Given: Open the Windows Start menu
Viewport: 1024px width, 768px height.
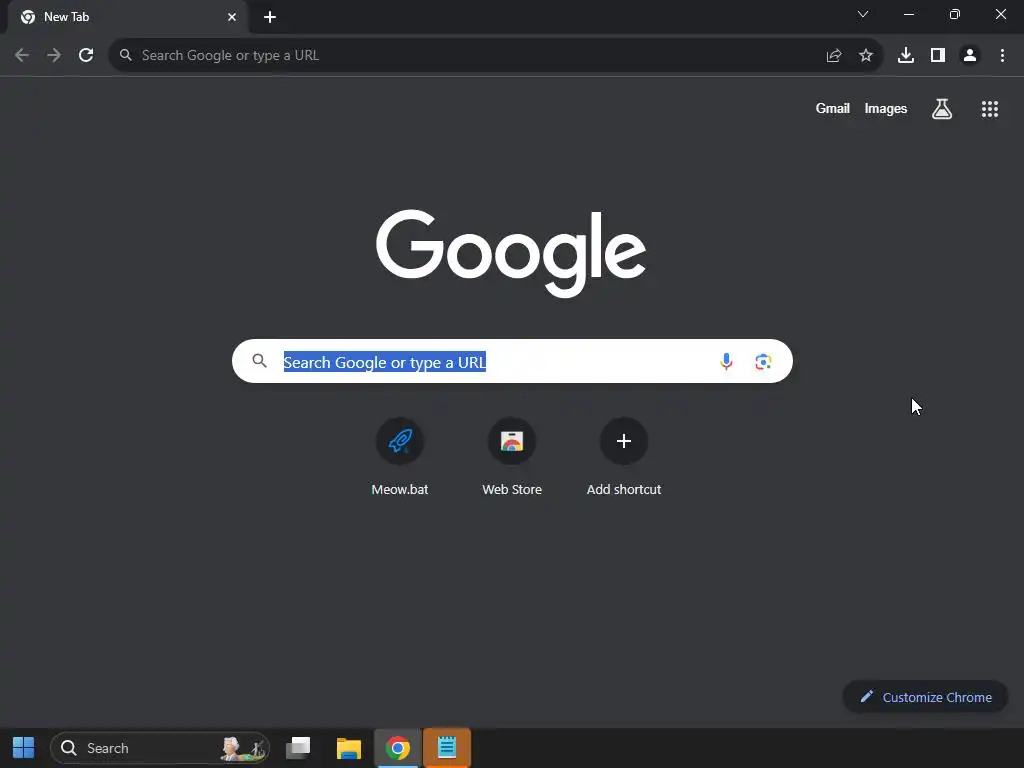Looking at the screenshot, I should (24, 748).
